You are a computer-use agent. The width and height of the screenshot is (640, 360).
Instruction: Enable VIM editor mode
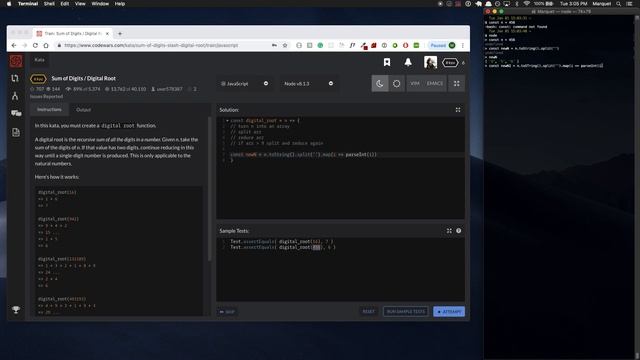pyautogui.click(x=415, y=84)
